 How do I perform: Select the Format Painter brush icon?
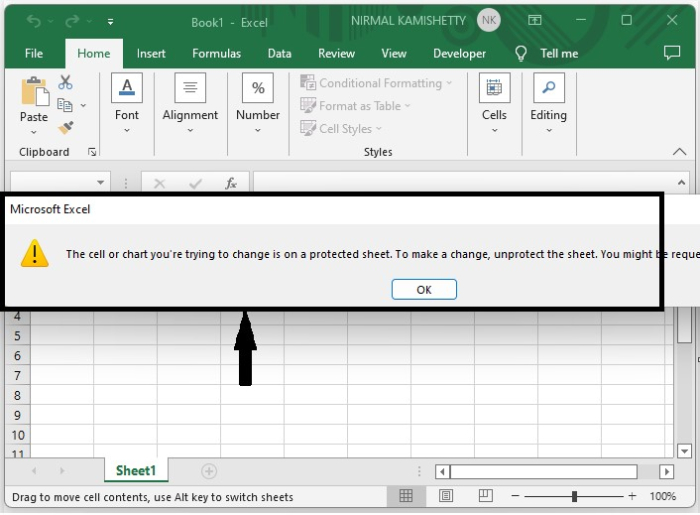point(66,128)
